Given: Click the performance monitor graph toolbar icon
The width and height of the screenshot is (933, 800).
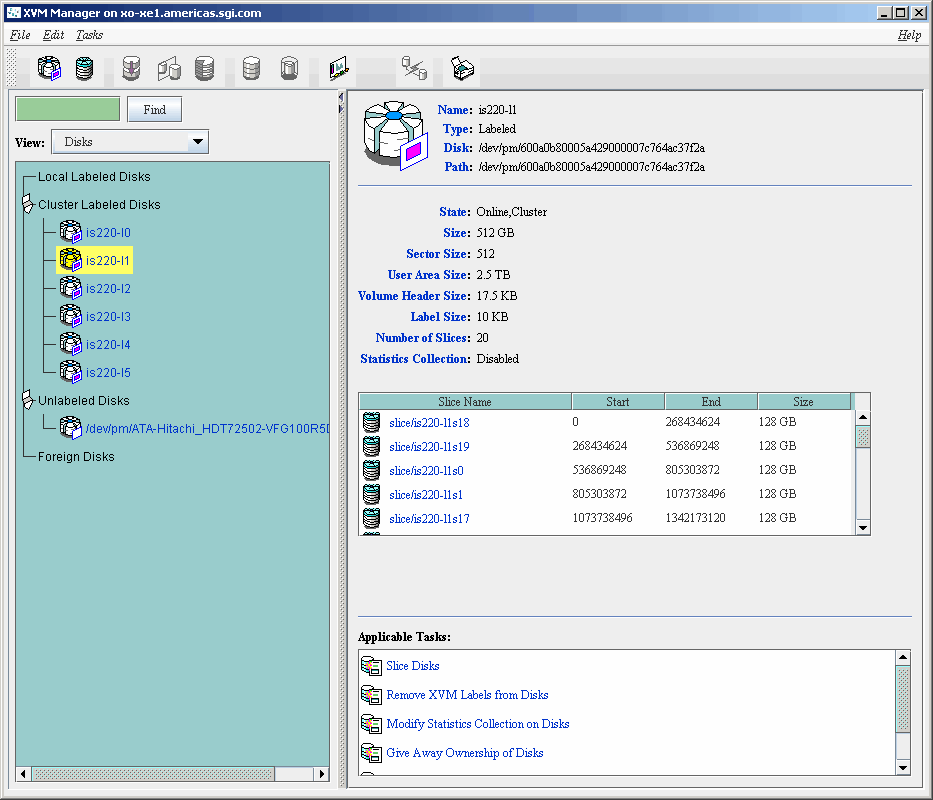Looking at the screenshot, I should (339, 68).
